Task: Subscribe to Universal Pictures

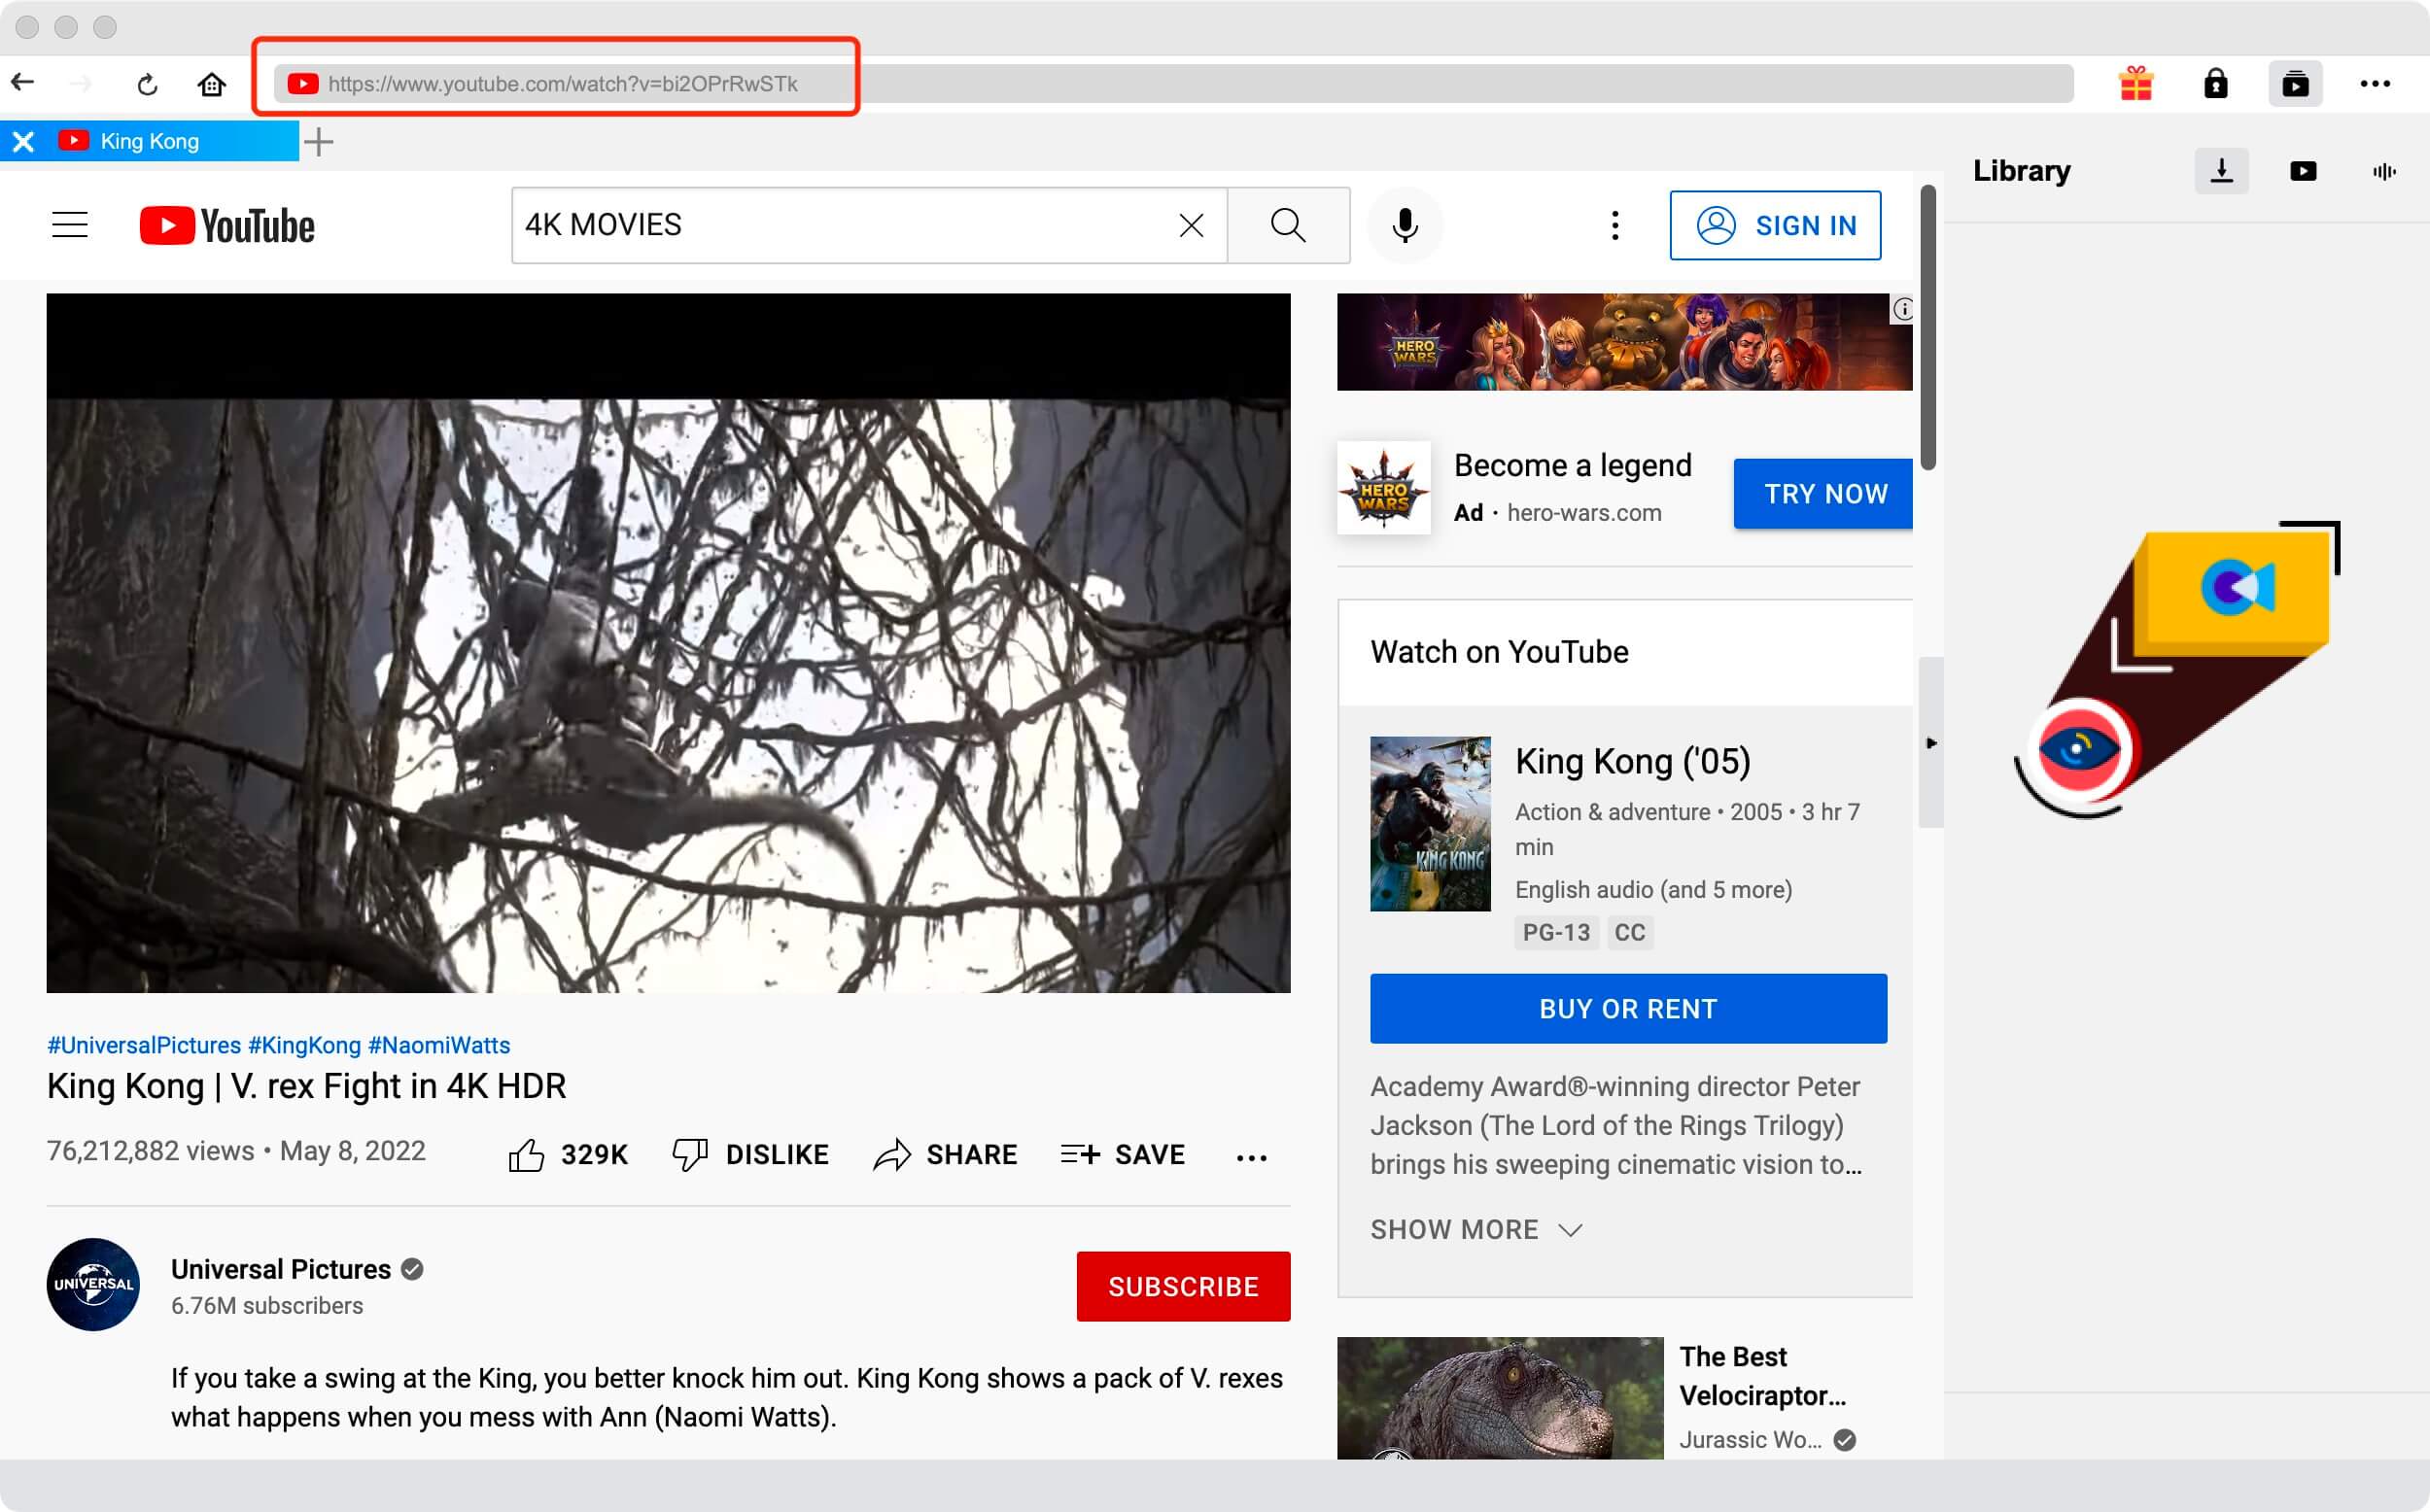Action: tap(1183, 1286)
